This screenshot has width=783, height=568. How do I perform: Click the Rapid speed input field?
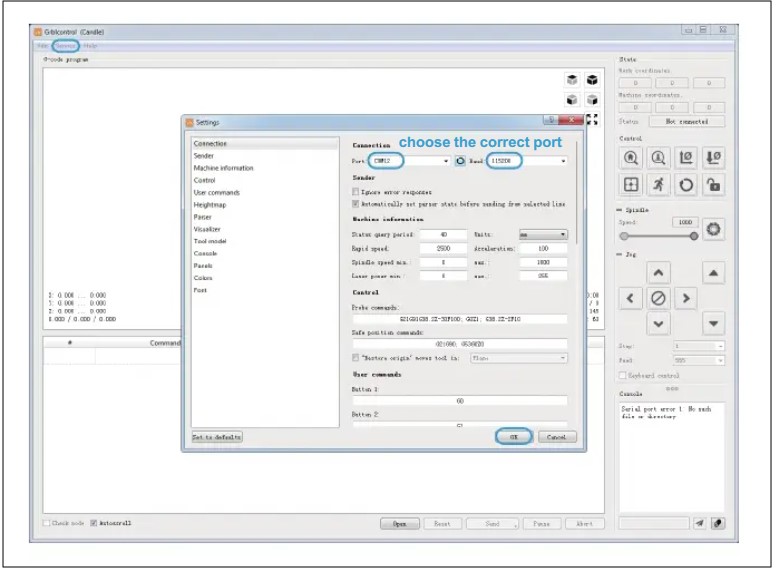443,248
